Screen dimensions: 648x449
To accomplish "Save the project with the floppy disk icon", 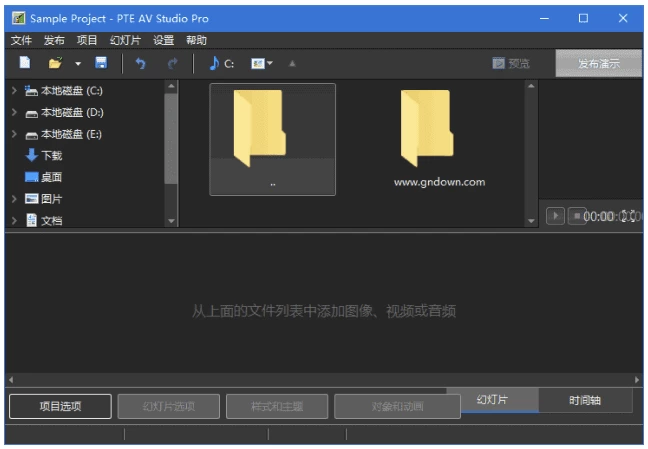I will [101, 63].
